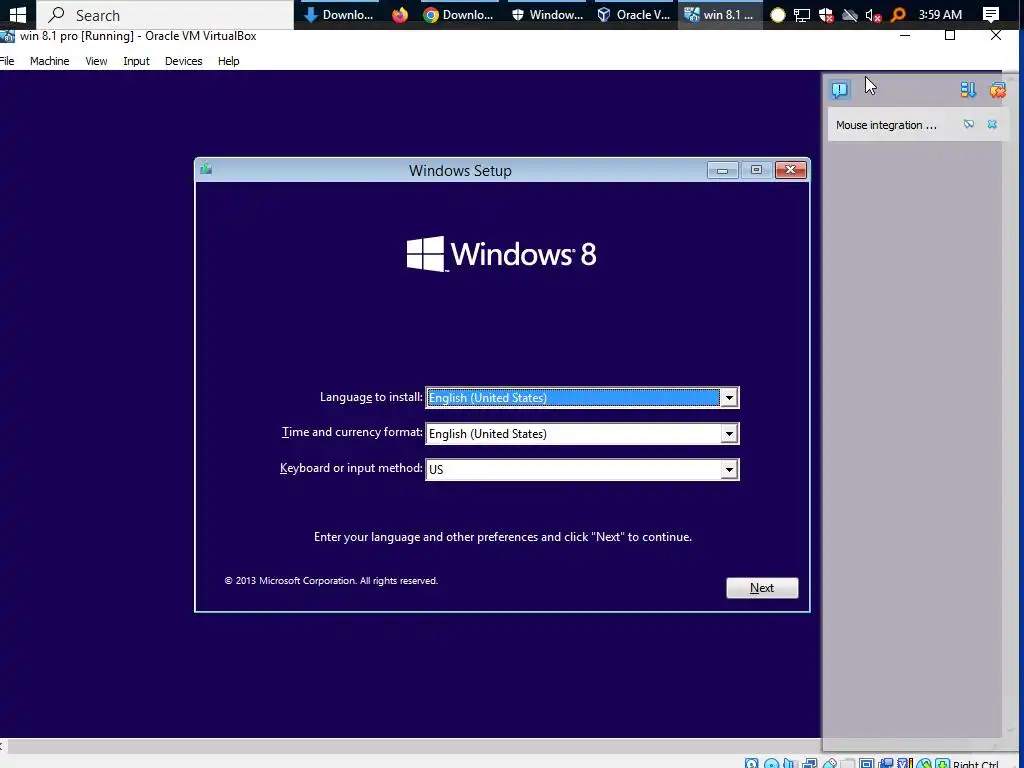Close the VirtualBox VM window
1024x768 pixels.
[995, 35]
